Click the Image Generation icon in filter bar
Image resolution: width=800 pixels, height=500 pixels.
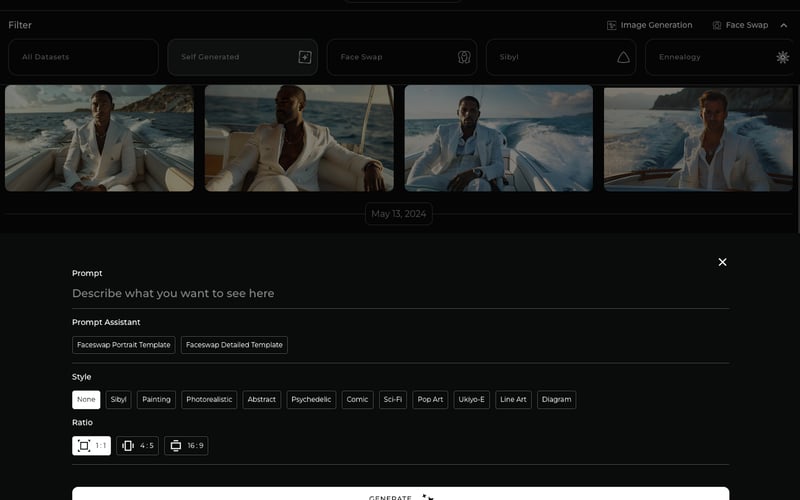(x=611, y=26)
